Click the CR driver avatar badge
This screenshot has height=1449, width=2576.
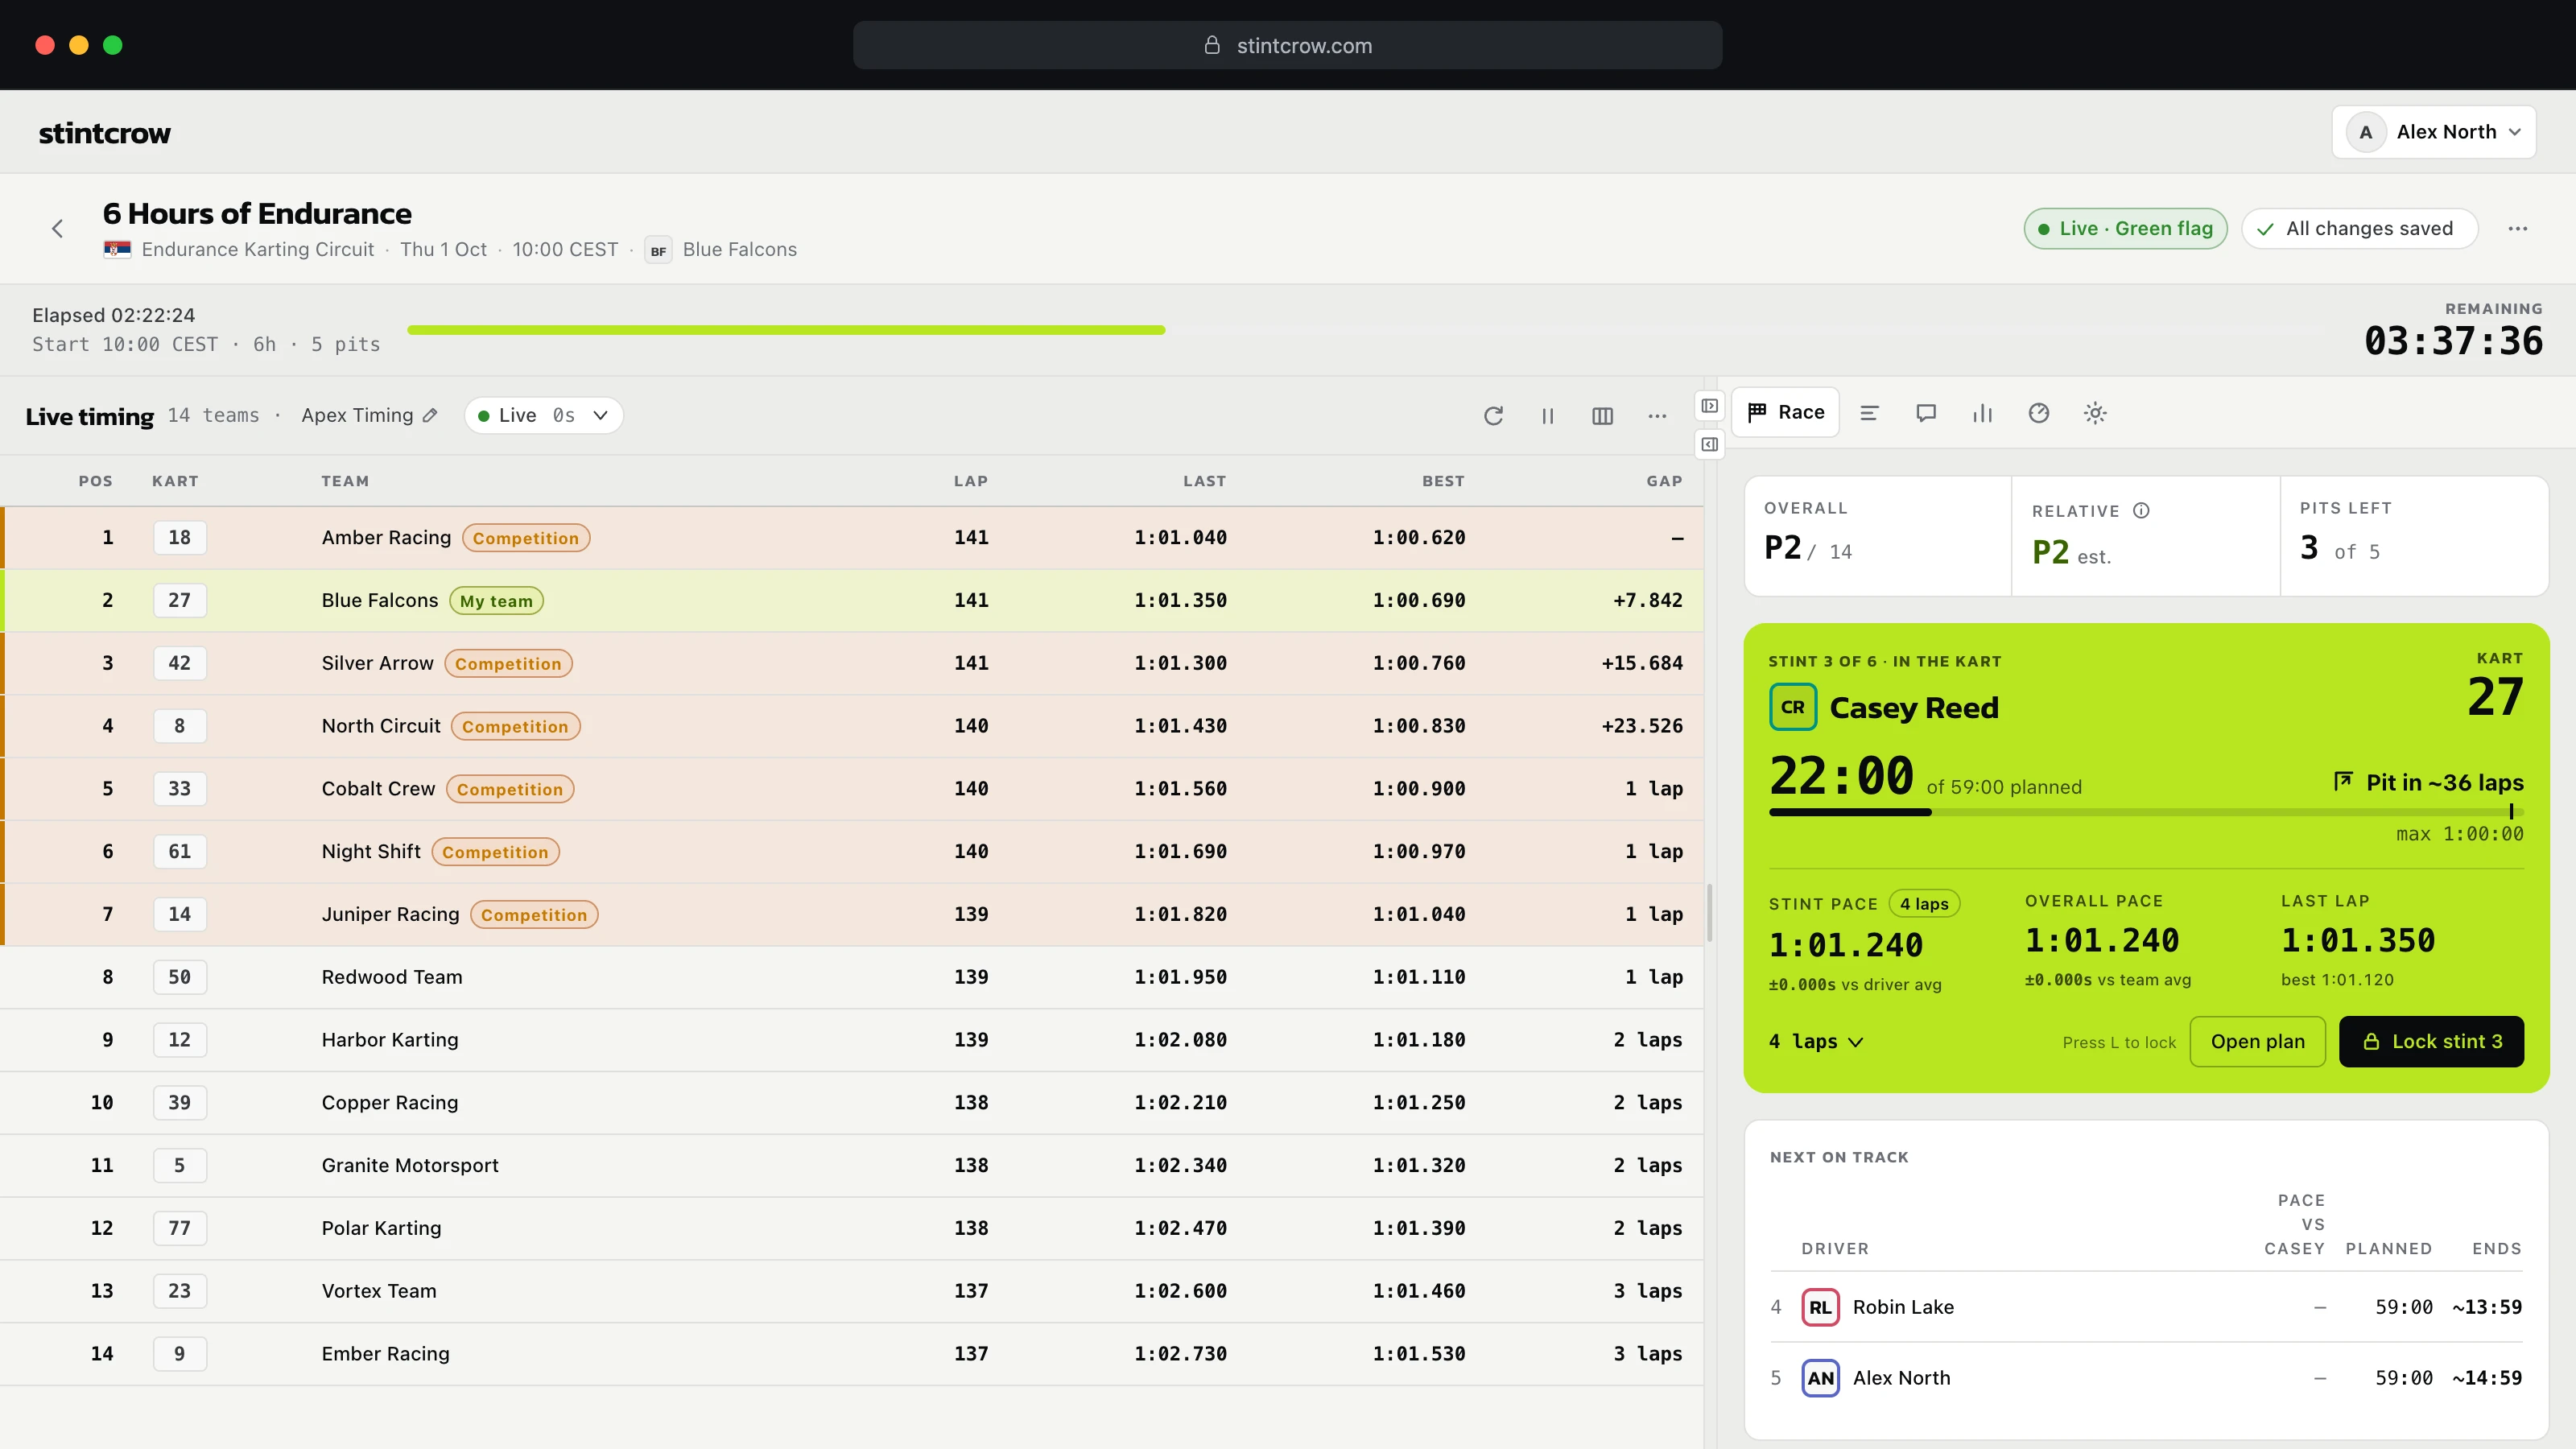coord(1793,707)
